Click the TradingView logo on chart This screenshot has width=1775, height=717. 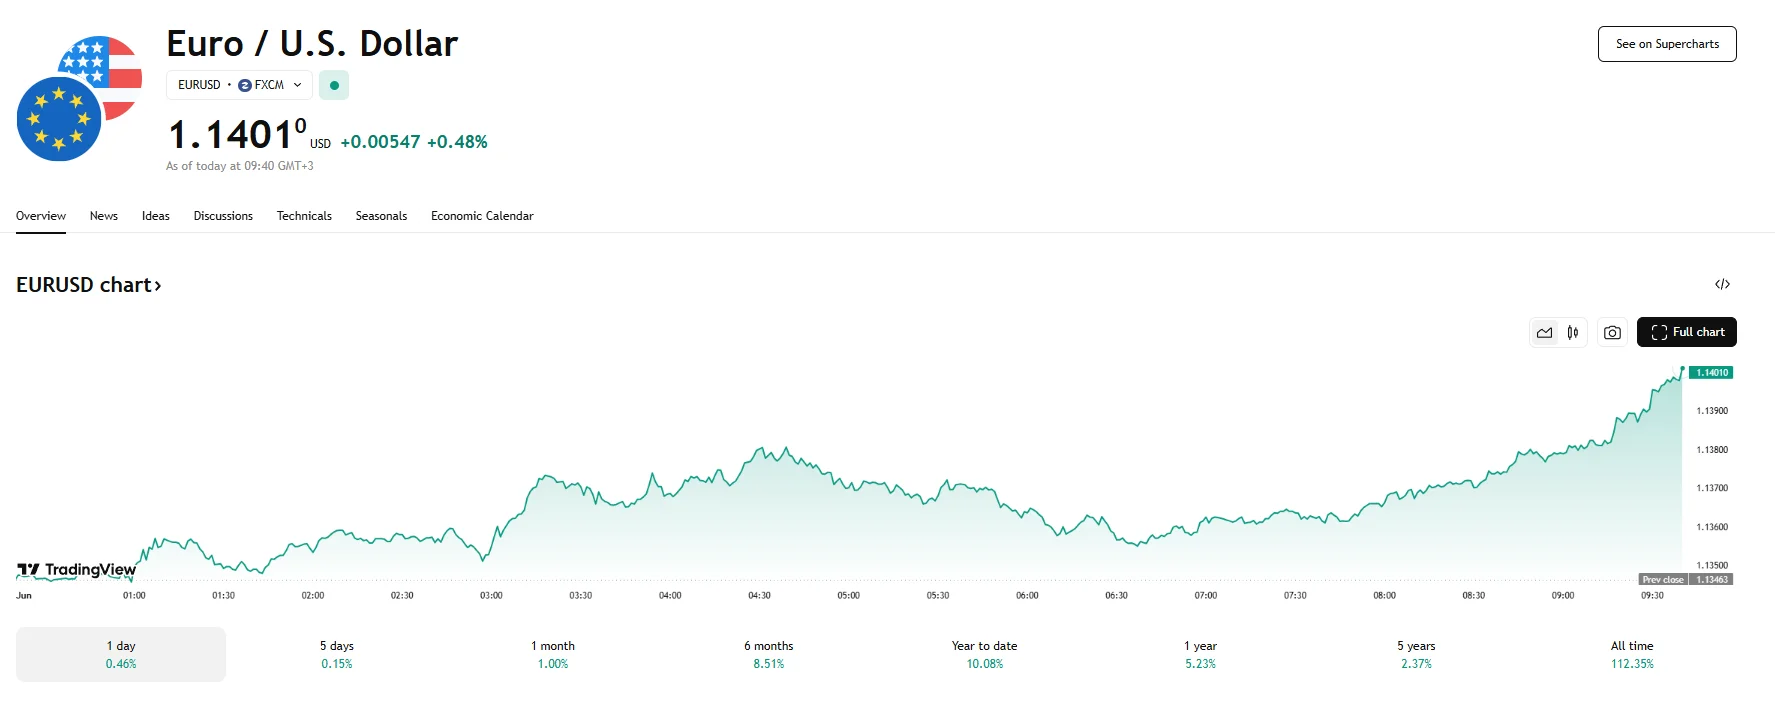click(77, 570)
